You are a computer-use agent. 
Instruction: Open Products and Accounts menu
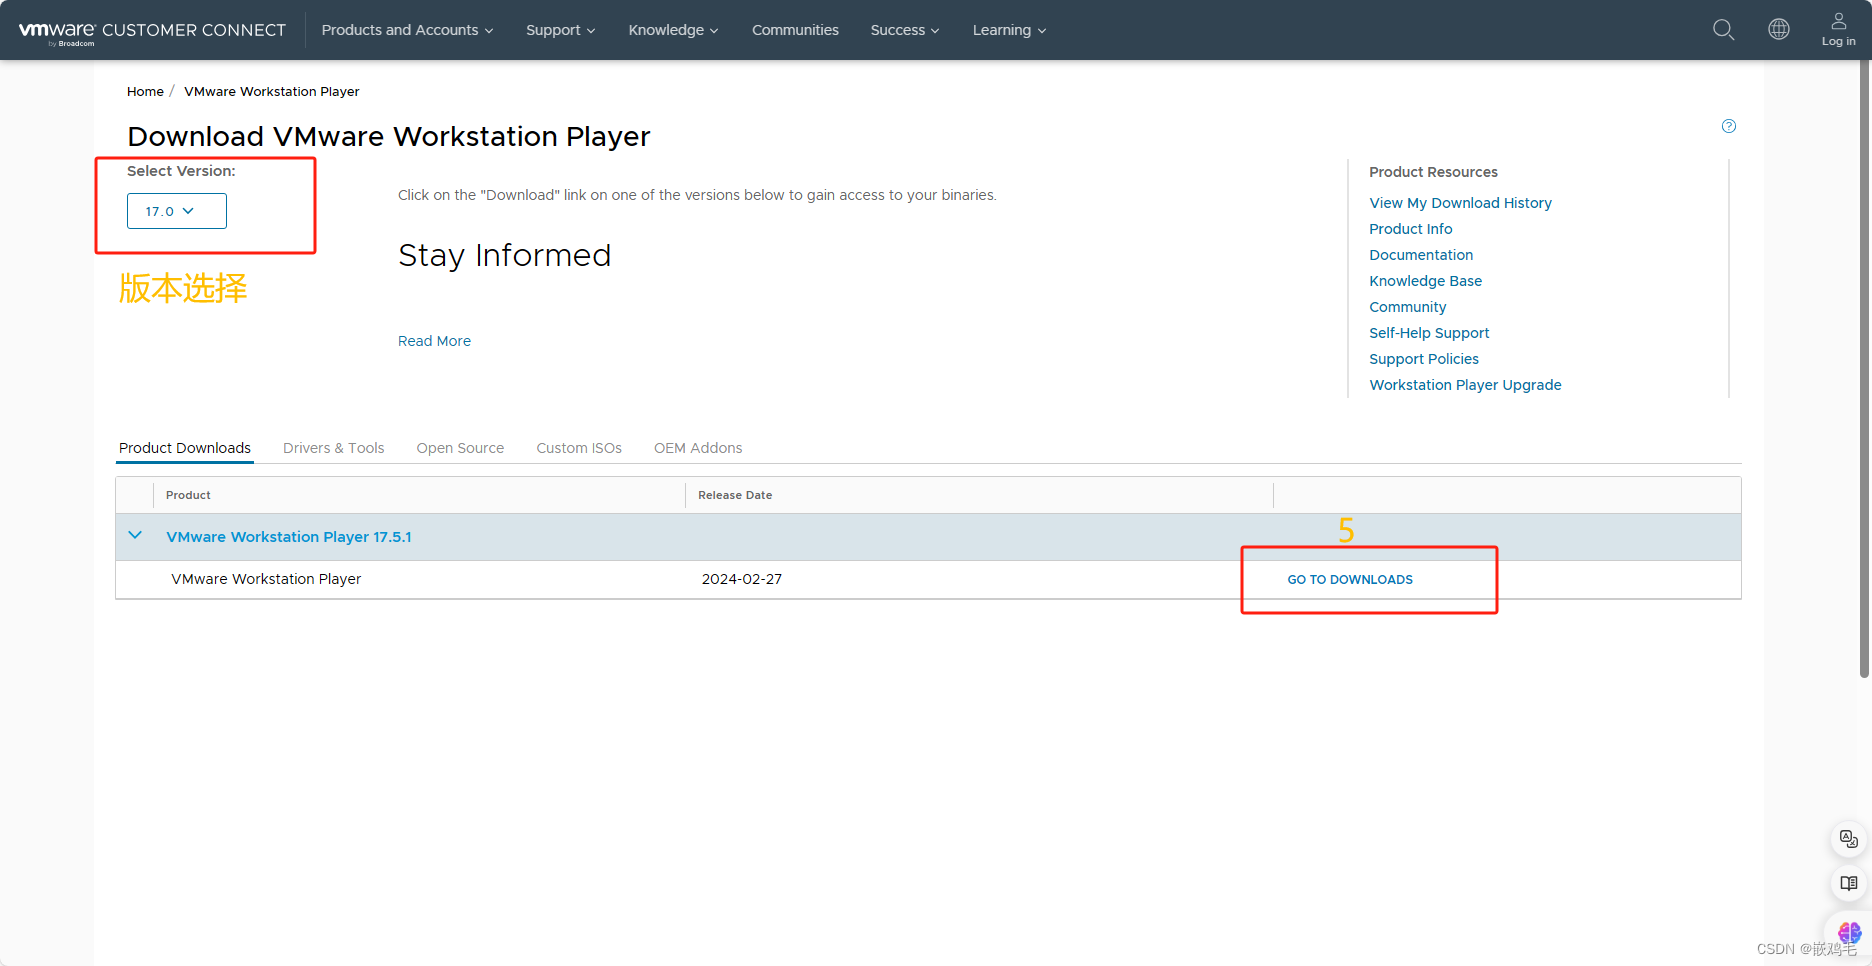pyautogui.click(x=407, y=30)
